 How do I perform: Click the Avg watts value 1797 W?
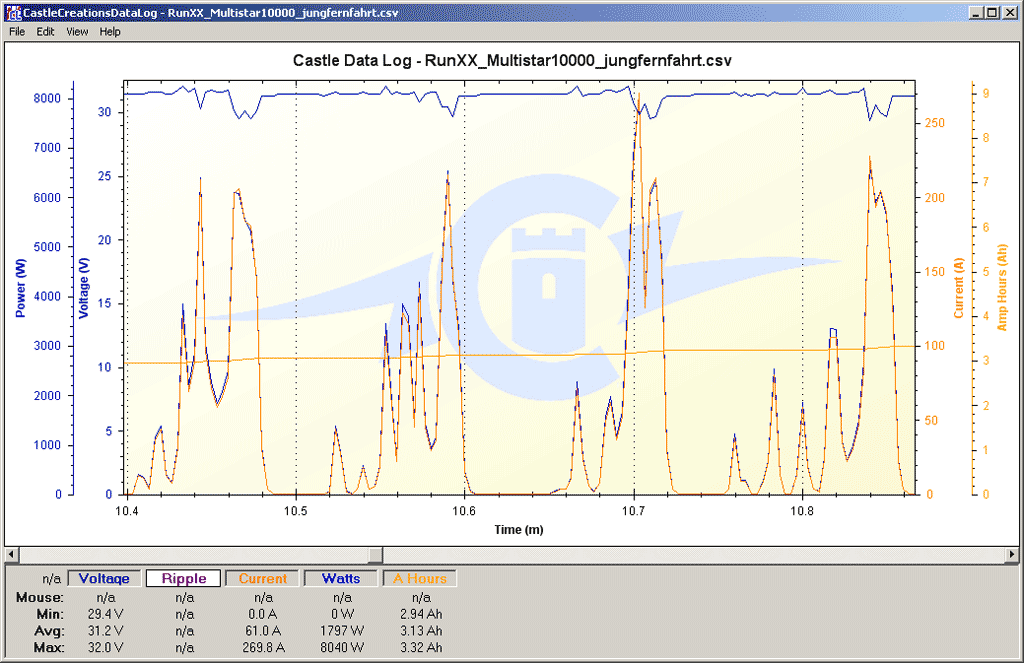[342, 631]
